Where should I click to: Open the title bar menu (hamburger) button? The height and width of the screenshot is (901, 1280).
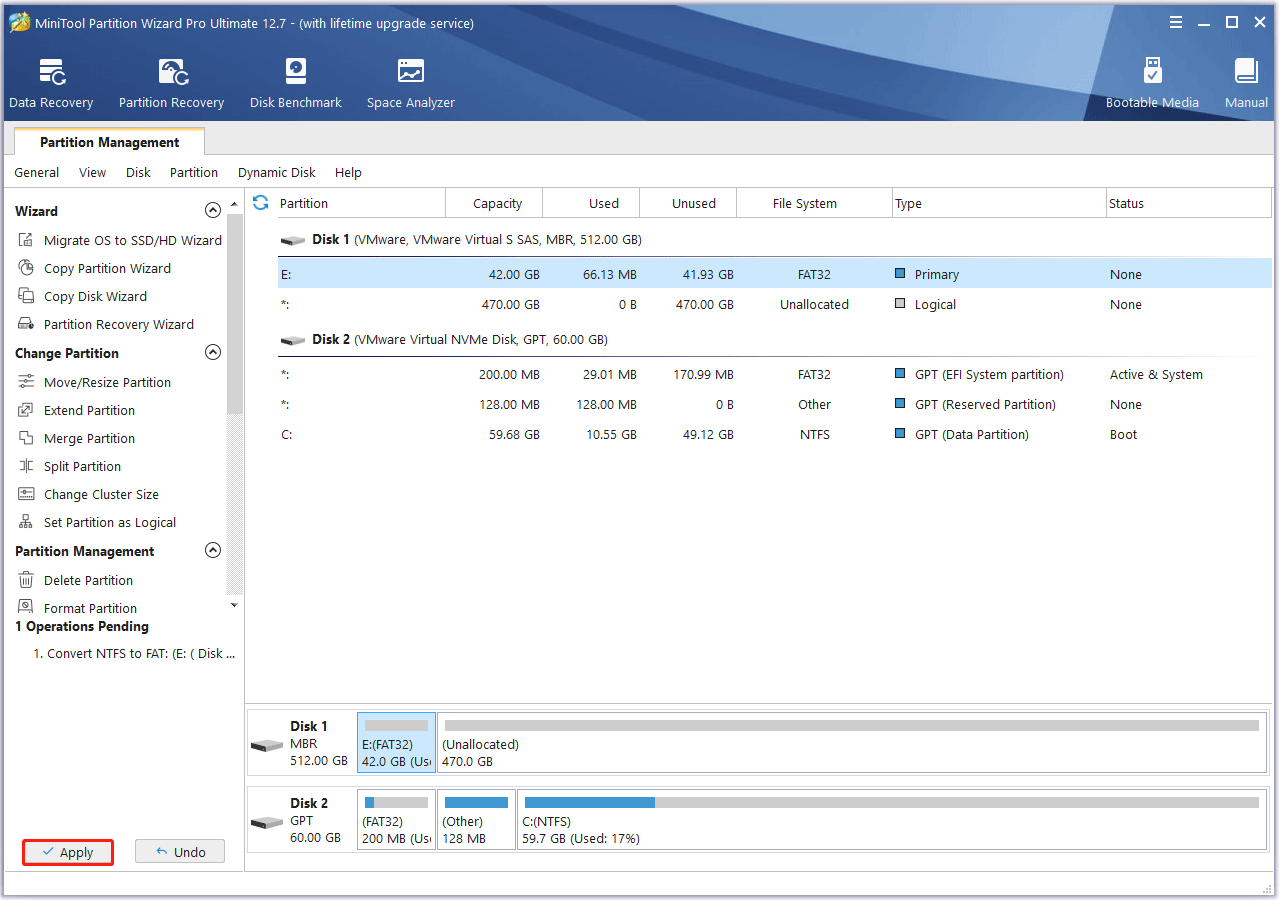1177,22
